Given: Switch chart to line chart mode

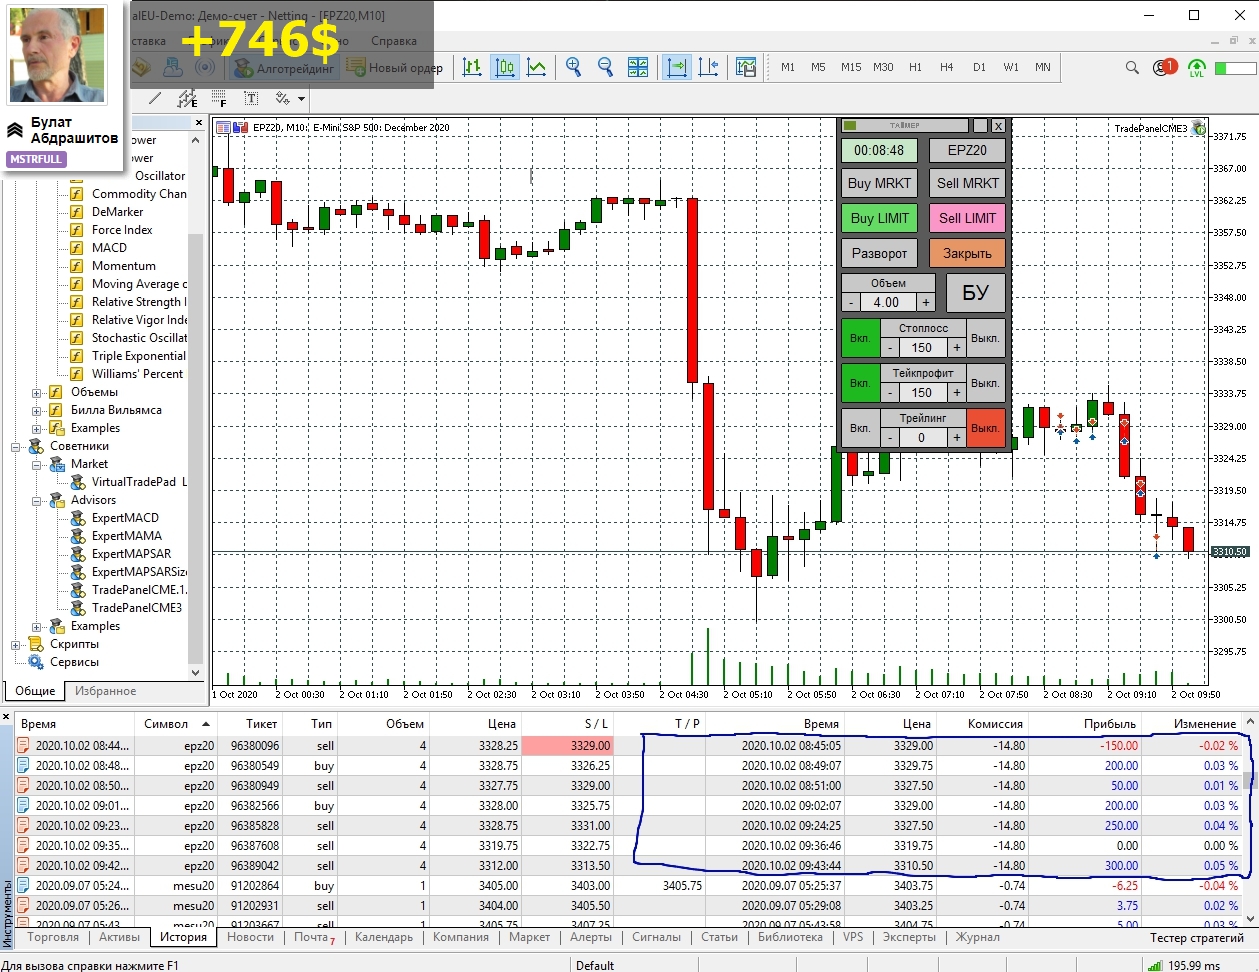Looking at the screenshot, I should (537, 67).
